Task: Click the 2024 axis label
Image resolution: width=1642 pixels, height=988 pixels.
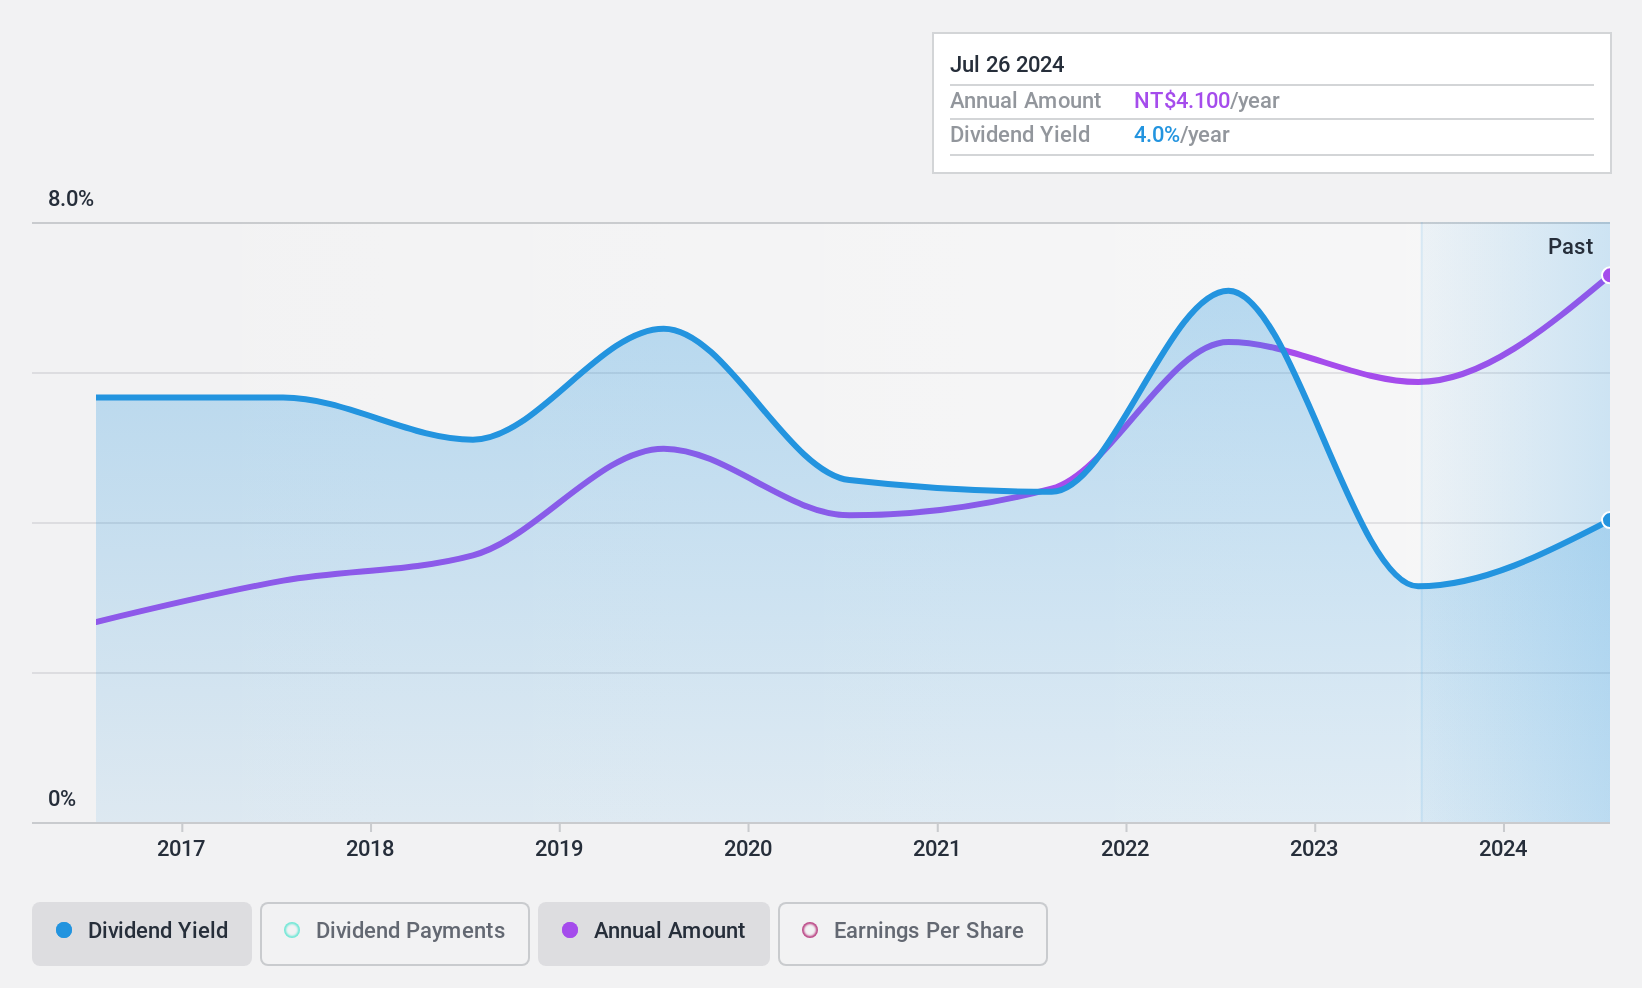Action: click(x=1503, y=849)
